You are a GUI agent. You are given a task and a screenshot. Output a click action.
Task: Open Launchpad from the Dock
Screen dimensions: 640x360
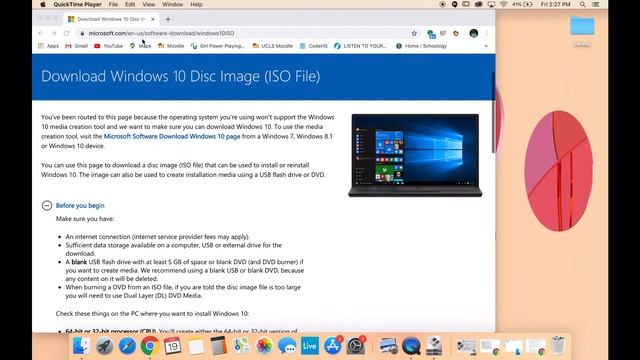(104, 346)
